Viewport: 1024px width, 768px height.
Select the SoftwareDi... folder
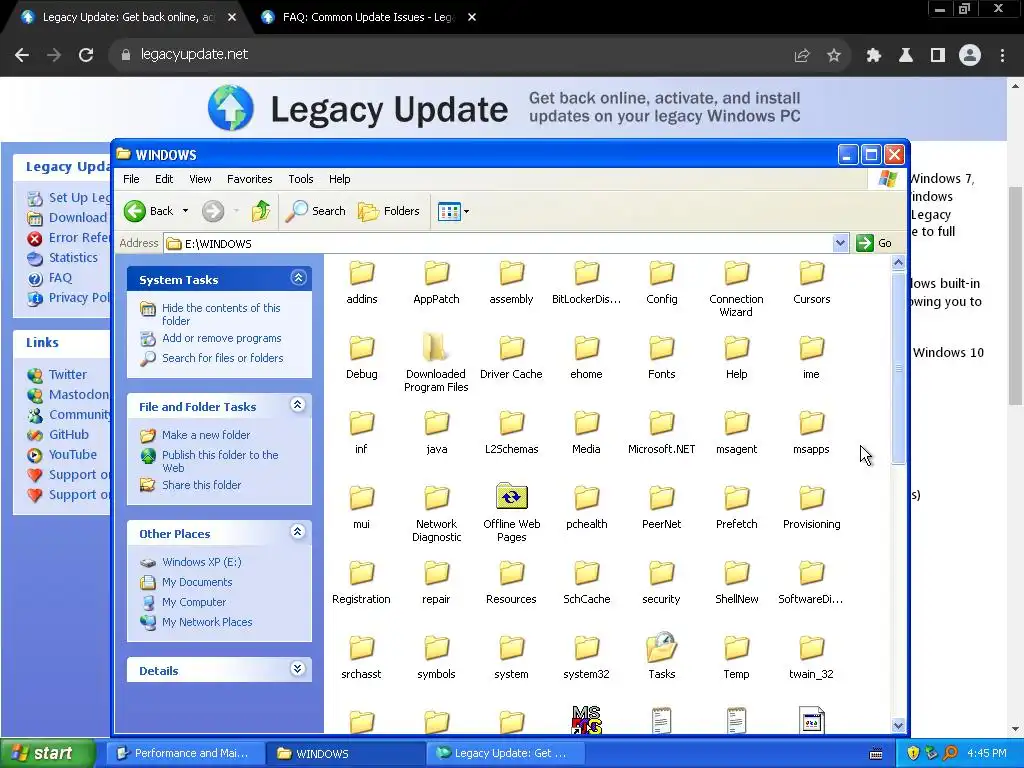pos(811,583)
